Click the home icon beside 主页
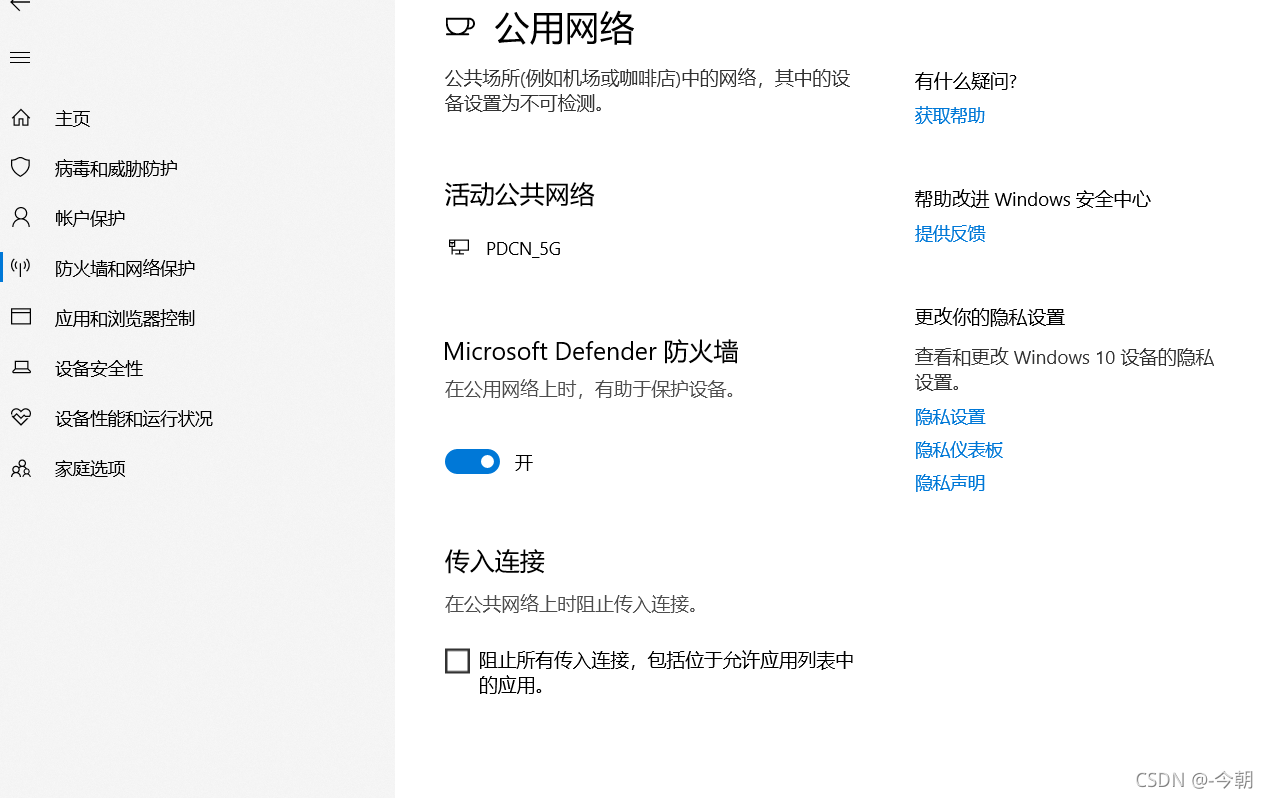The width and height of the screenshot is (1268, 798). coord(20,118)
